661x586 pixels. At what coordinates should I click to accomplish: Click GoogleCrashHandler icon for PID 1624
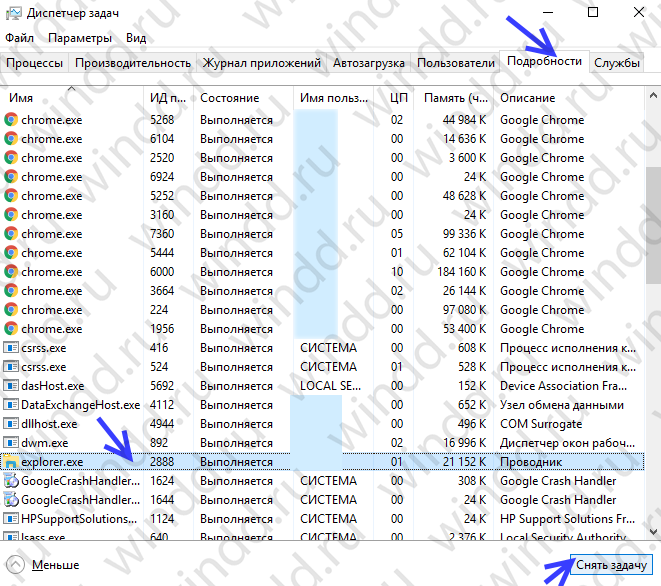(x=11, y=481)
